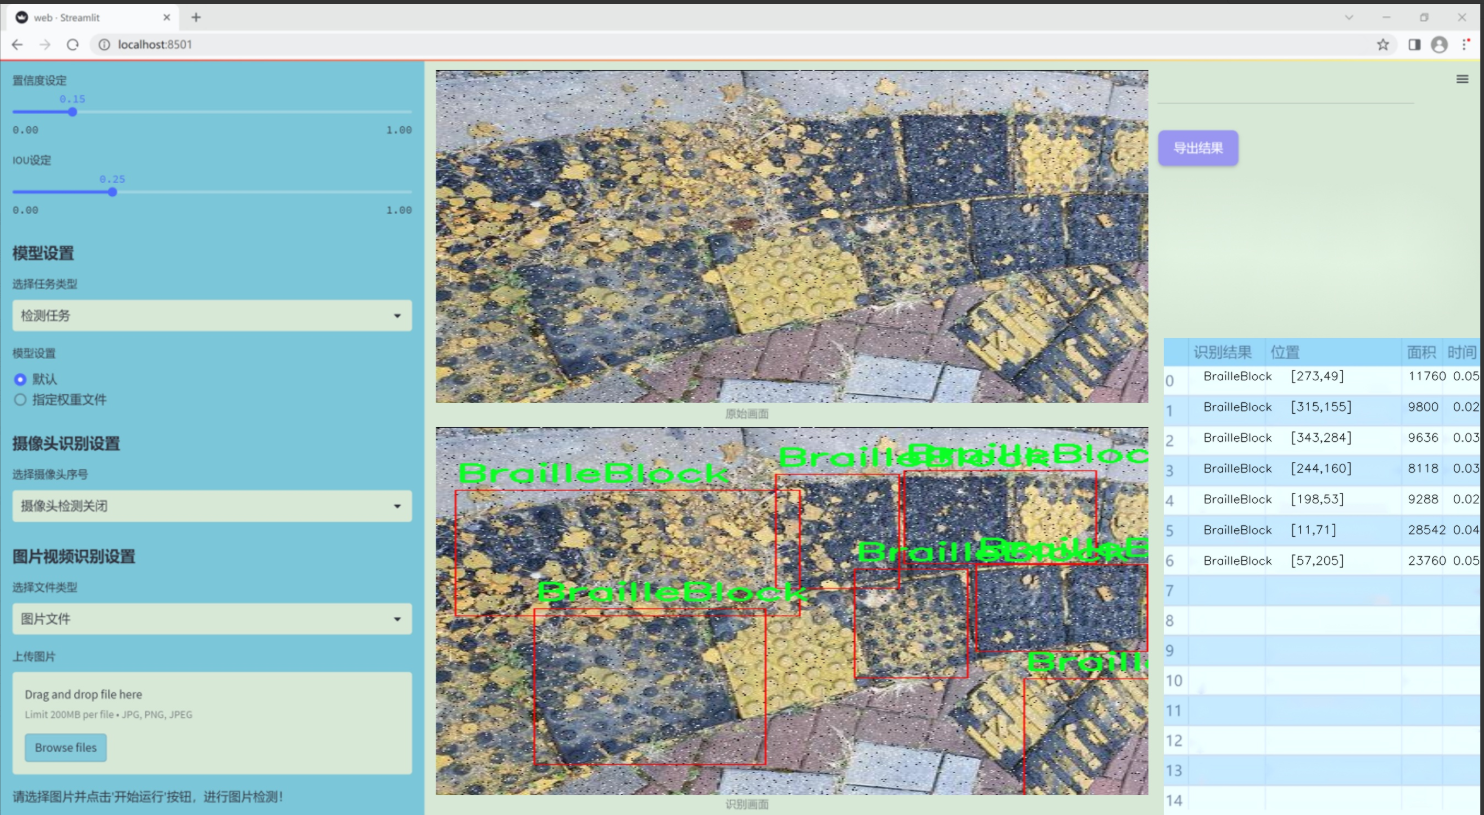The image size is (1484, 815).
Task: Open the tab search chevron
Action: click(1348, 17)
